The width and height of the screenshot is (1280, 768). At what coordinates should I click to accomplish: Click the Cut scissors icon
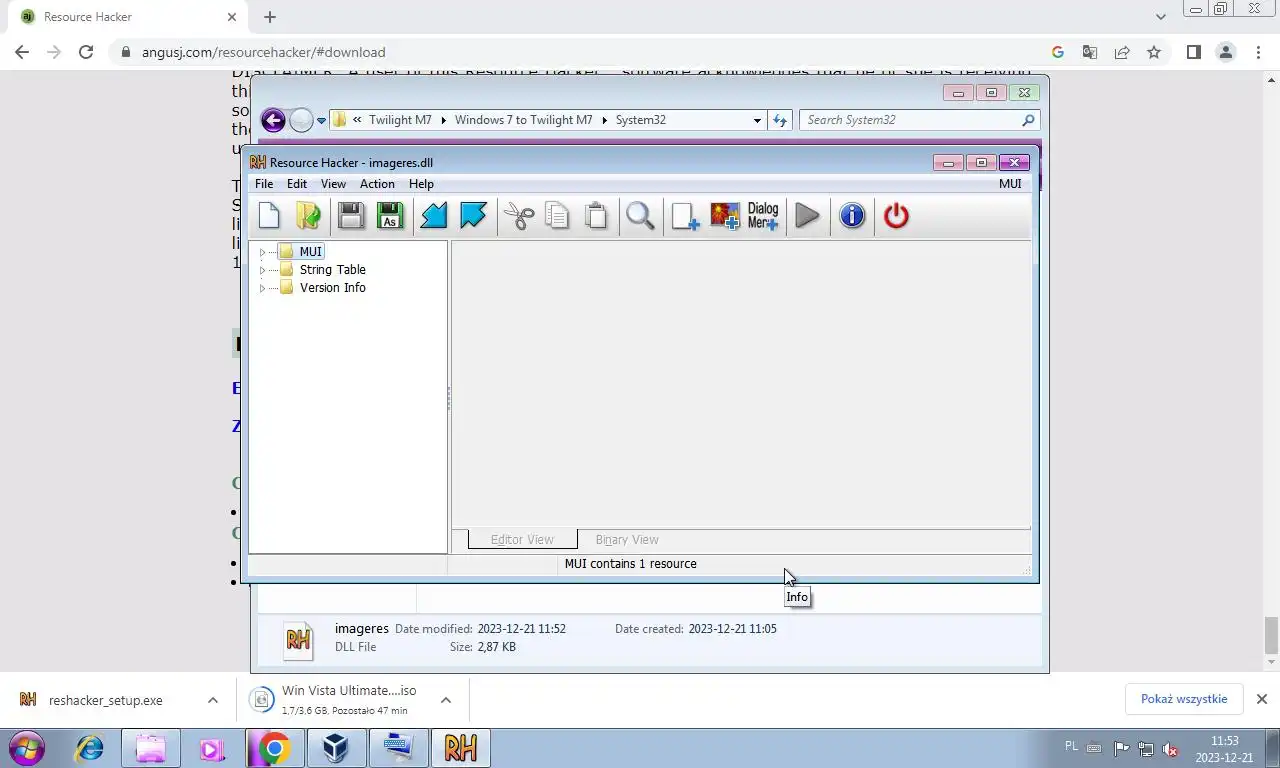point(519,216)
